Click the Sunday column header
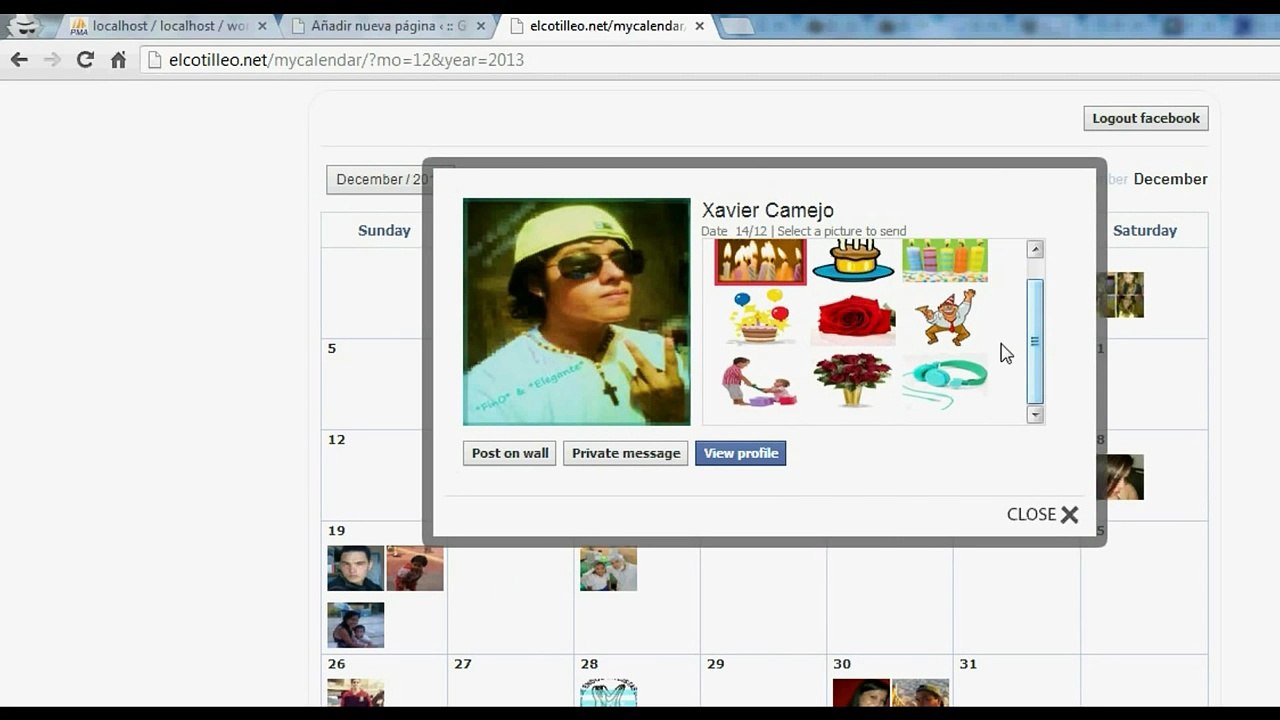This screenshot has height=720, width=1280. click(384, 230)
